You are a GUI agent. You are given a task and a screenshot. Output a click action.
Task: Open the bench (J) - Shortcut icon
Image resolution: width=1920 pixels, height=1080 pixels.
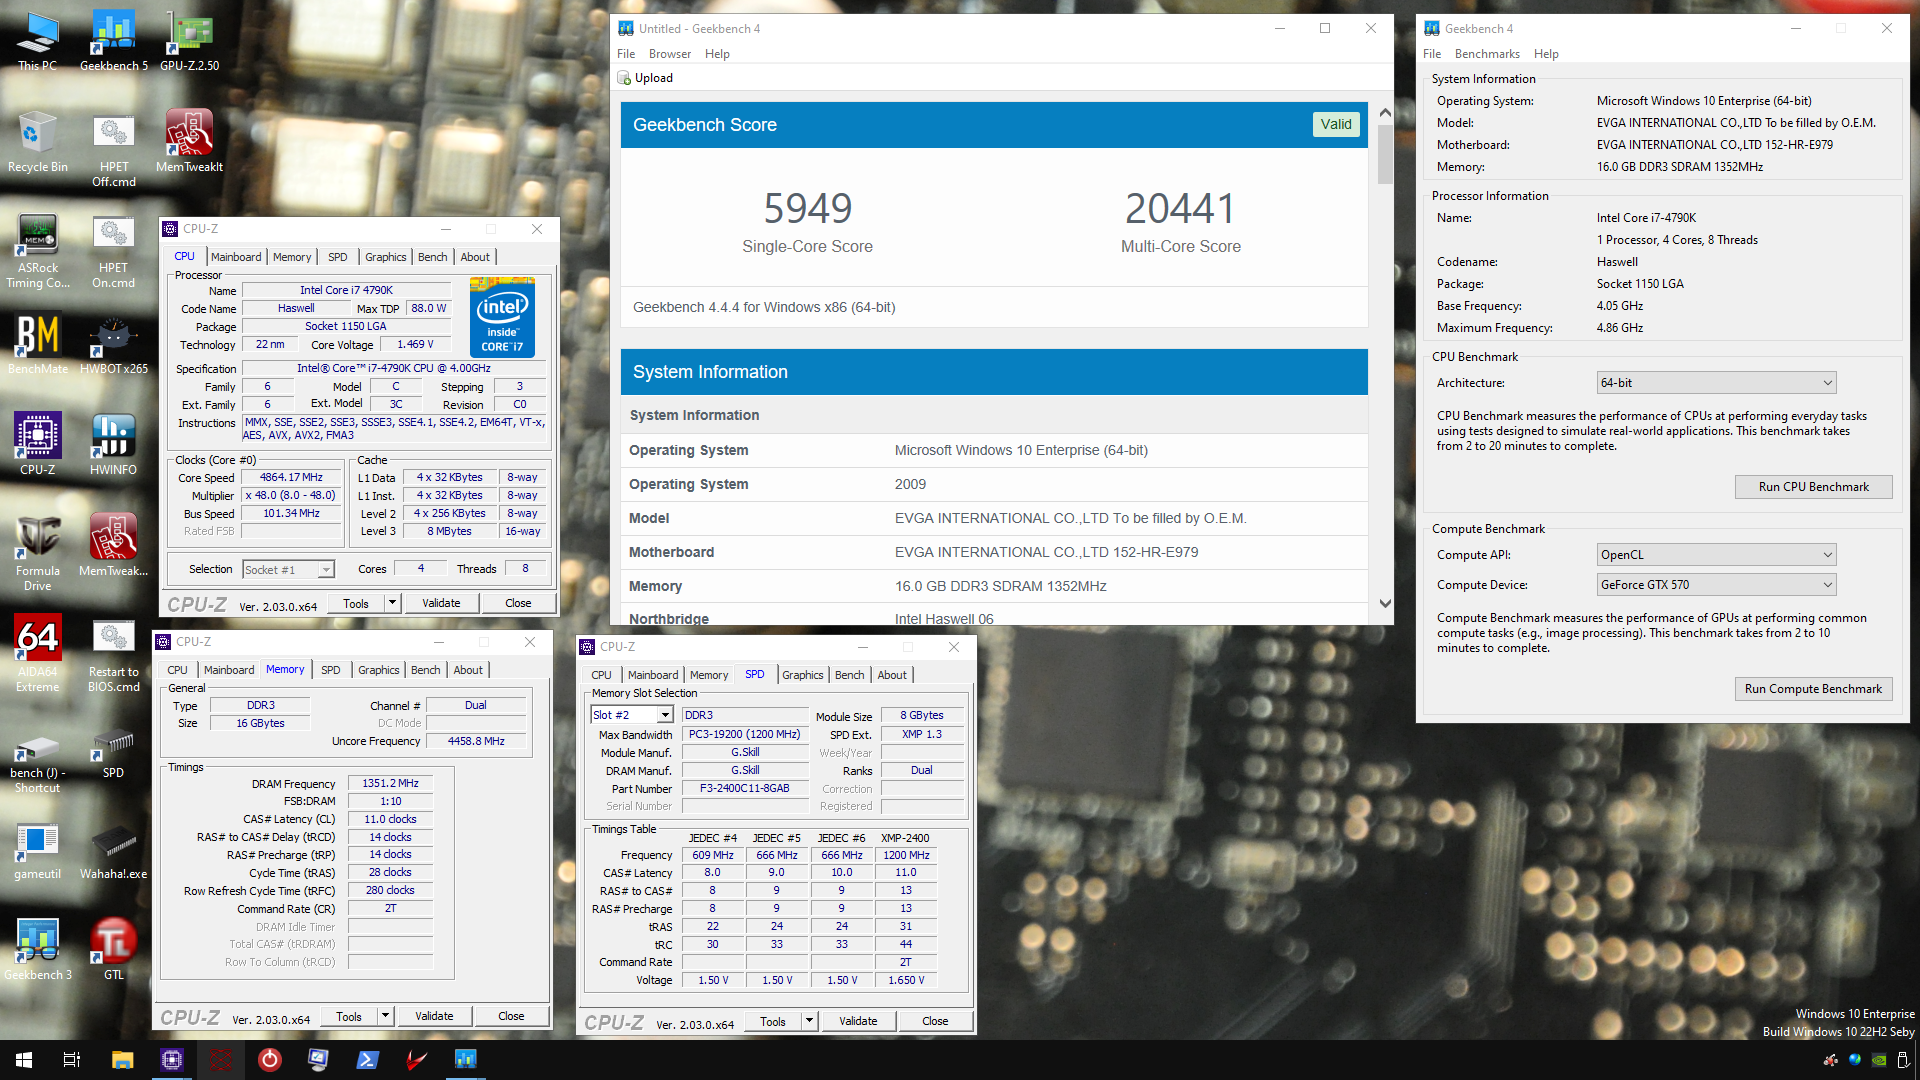(x=37, y=762)
